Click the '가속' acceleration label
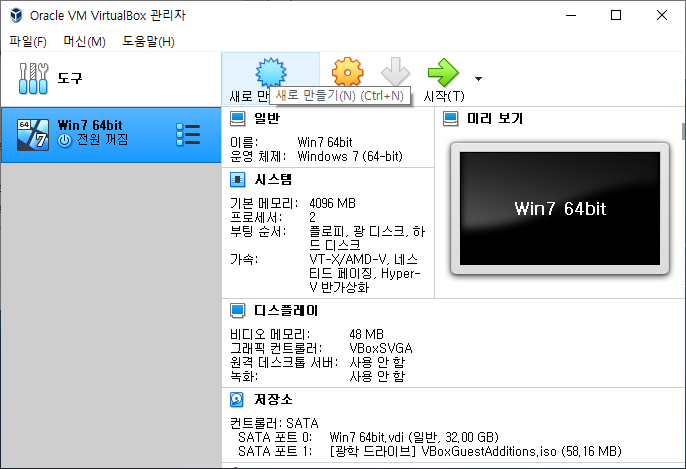This screenshot has height=469, width=686. tap(244, 259)
